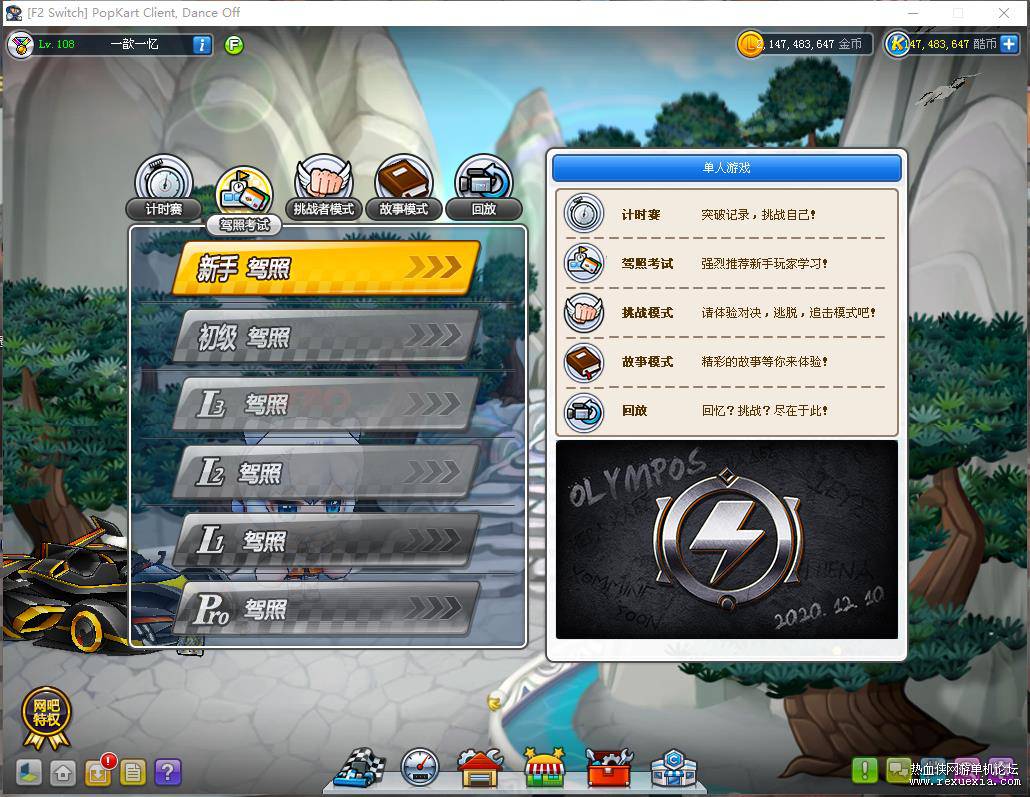Image resolution: width=1030 pixels, height=797 pixels.
Task: Click the 回放 camera icon in right panel
Action: (583, 411)
